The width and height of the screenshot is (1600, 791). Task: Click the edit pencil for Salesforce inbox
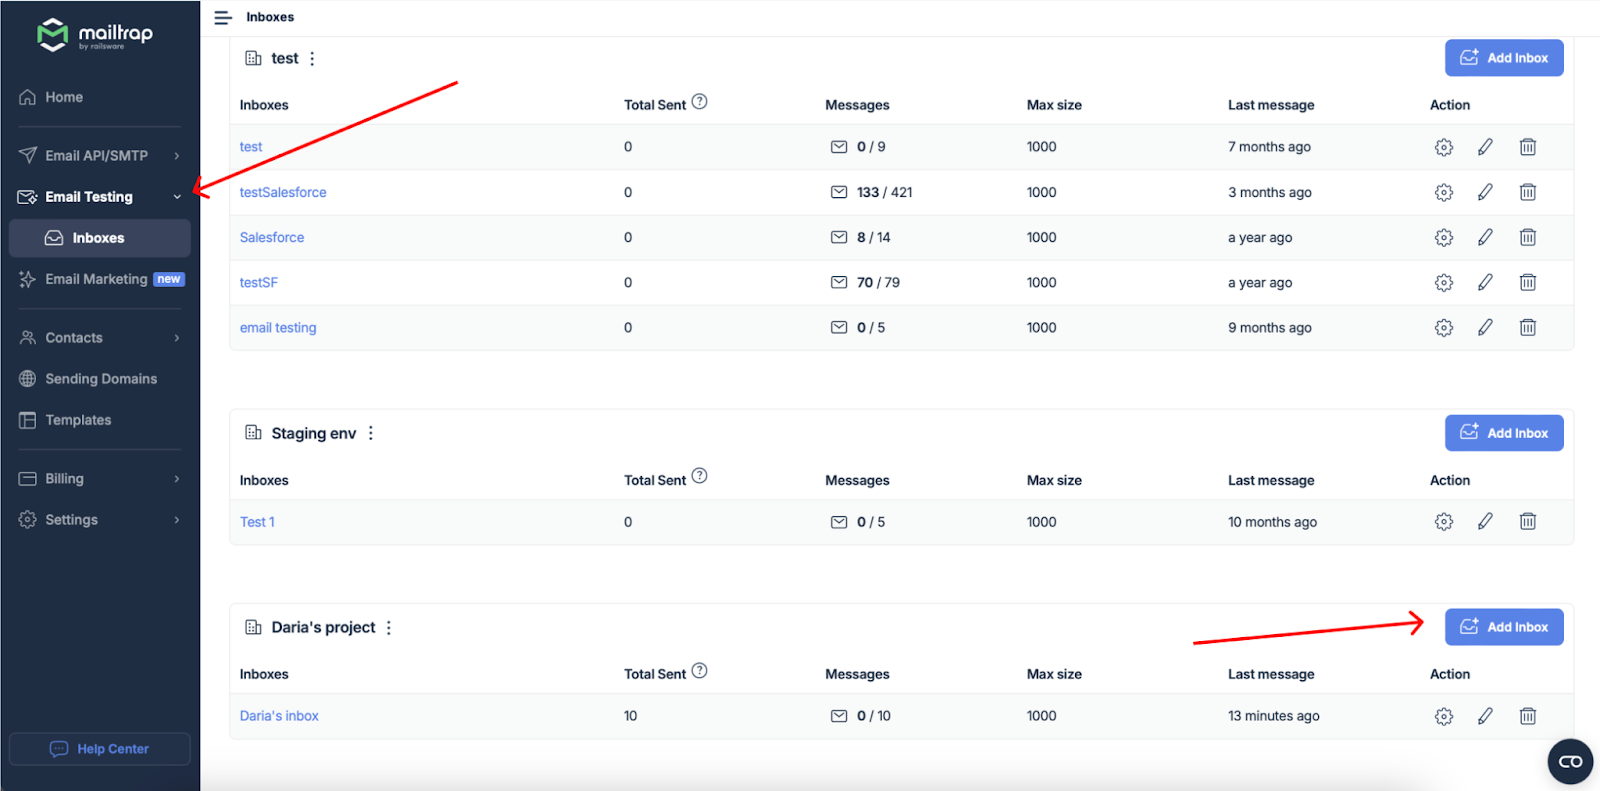pyautogui.click(x=1485, y=237)
